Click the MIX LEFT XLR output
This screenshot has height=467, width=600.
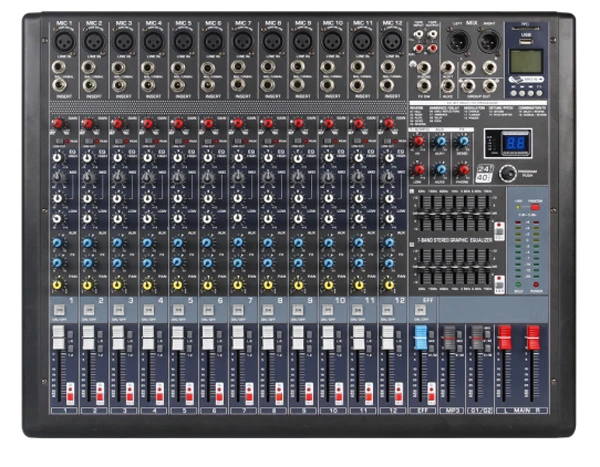click(x=458, y=41)
